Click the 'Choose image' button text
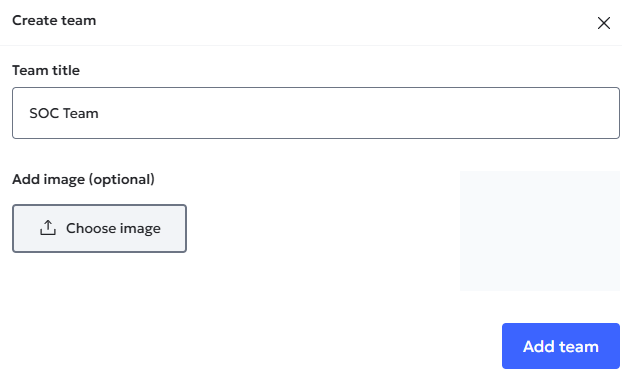The image size is (622, 382). [113, 228]
